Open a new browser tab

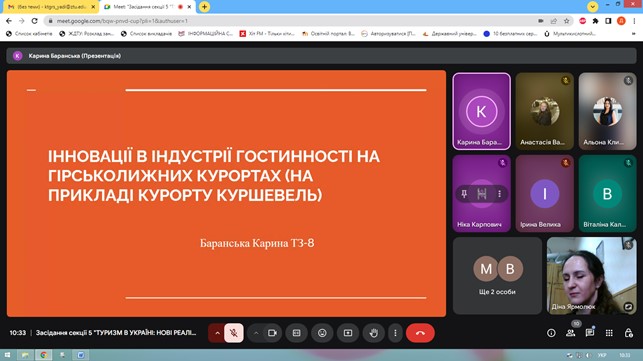click(x=204, y=7)
